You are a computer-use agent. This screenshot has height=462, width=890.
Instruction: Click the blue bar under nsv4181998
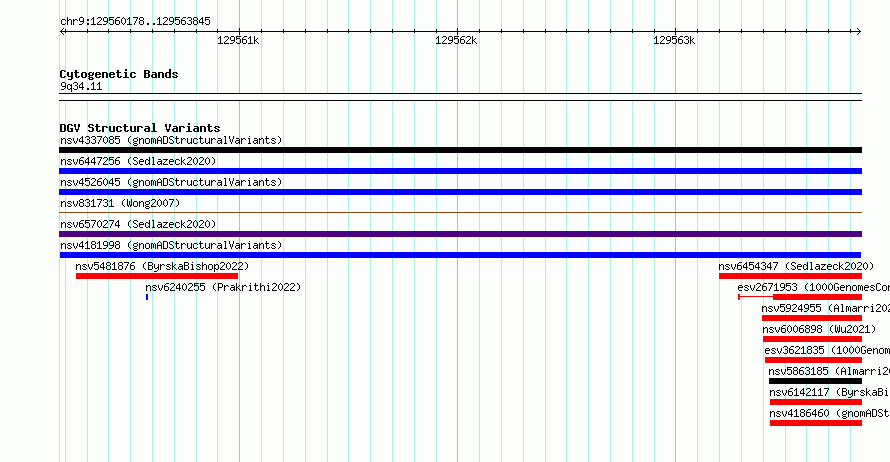(460, 255)
